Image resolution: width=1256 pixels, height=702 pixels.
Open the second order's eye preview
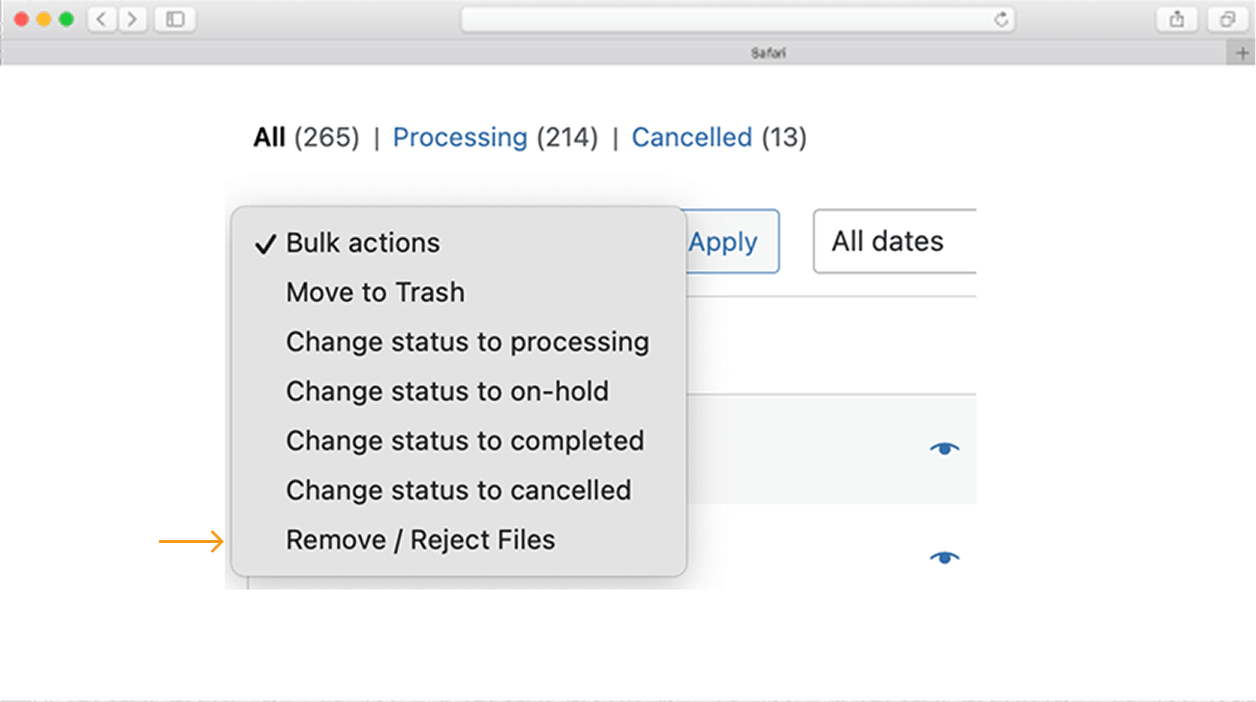[x=944, y=558]
